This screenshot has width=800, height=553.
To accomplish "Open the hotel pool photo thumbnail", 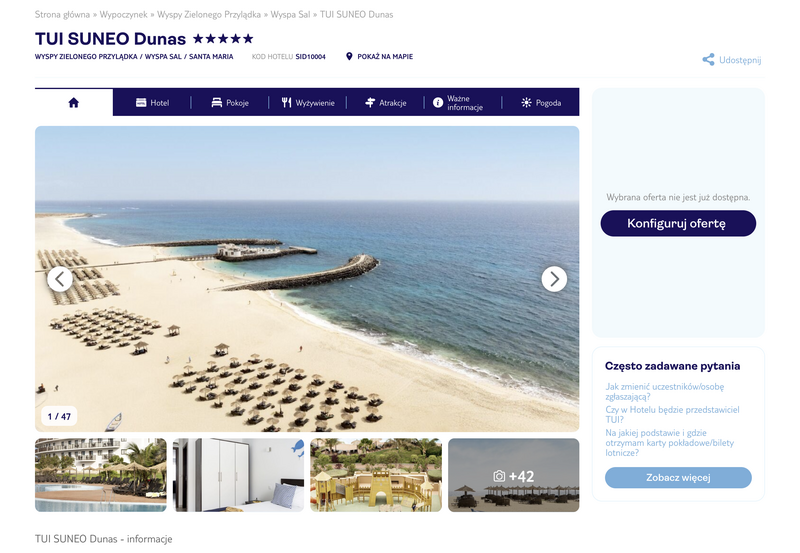I will [x=101, y=475].
